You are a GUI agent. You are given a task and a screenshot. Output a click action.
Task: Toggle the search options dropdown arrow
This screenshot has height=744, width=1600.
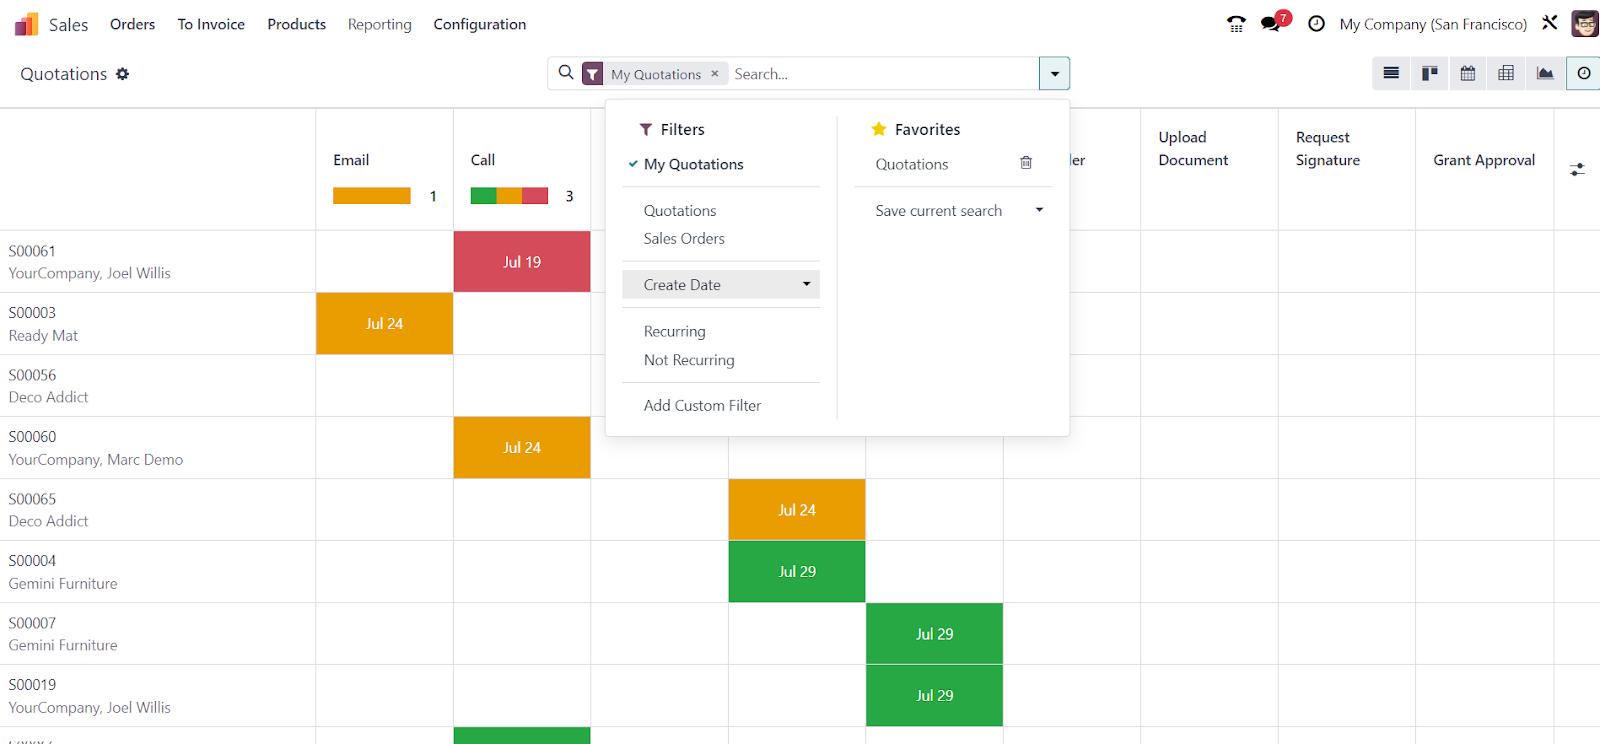(1055, 74)
